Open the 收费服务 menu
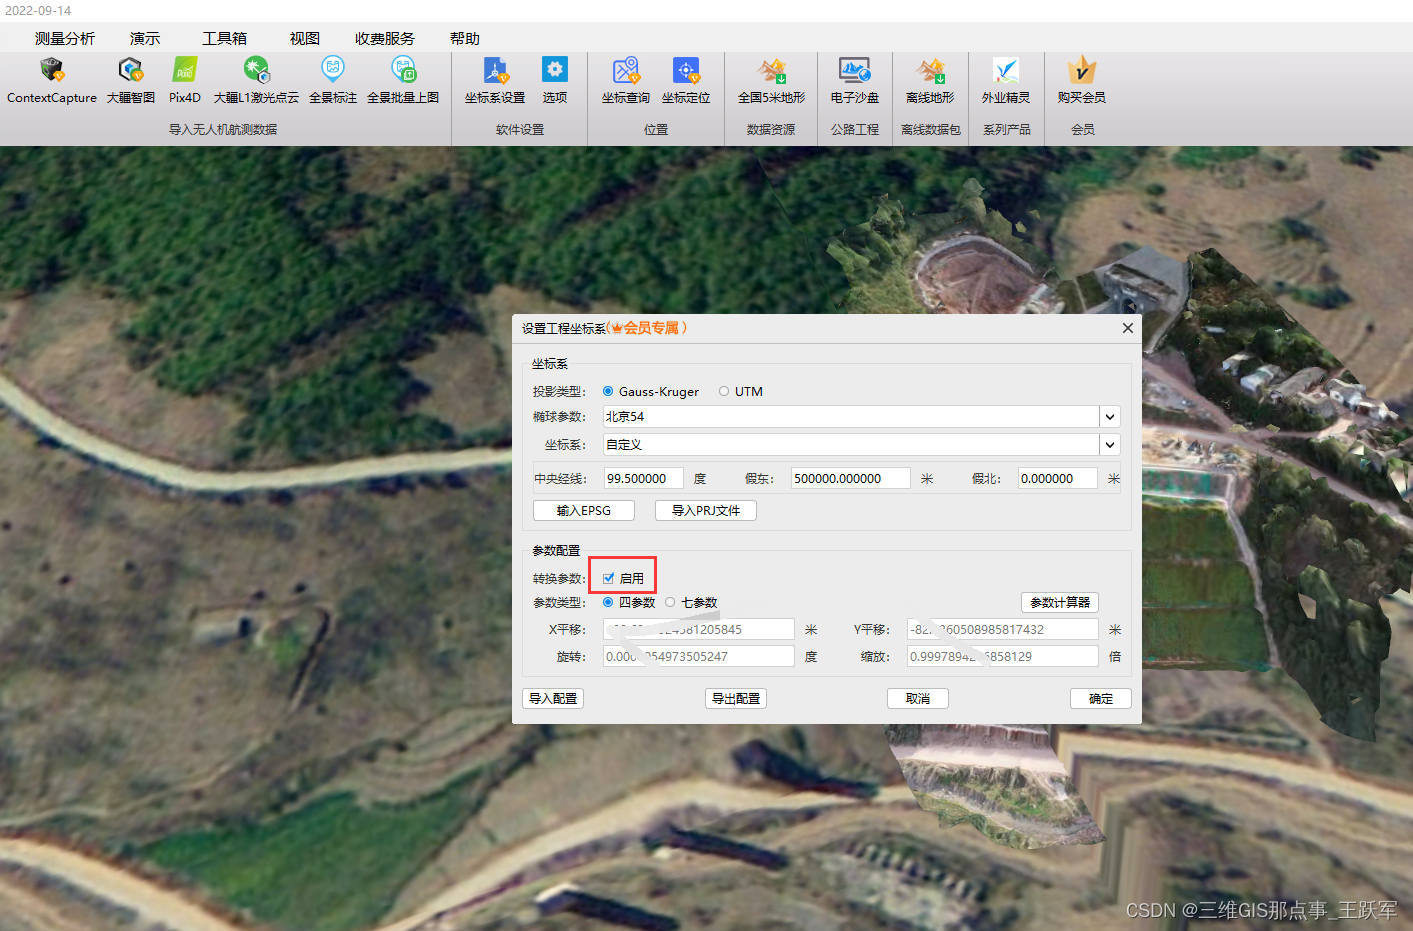 385,38
